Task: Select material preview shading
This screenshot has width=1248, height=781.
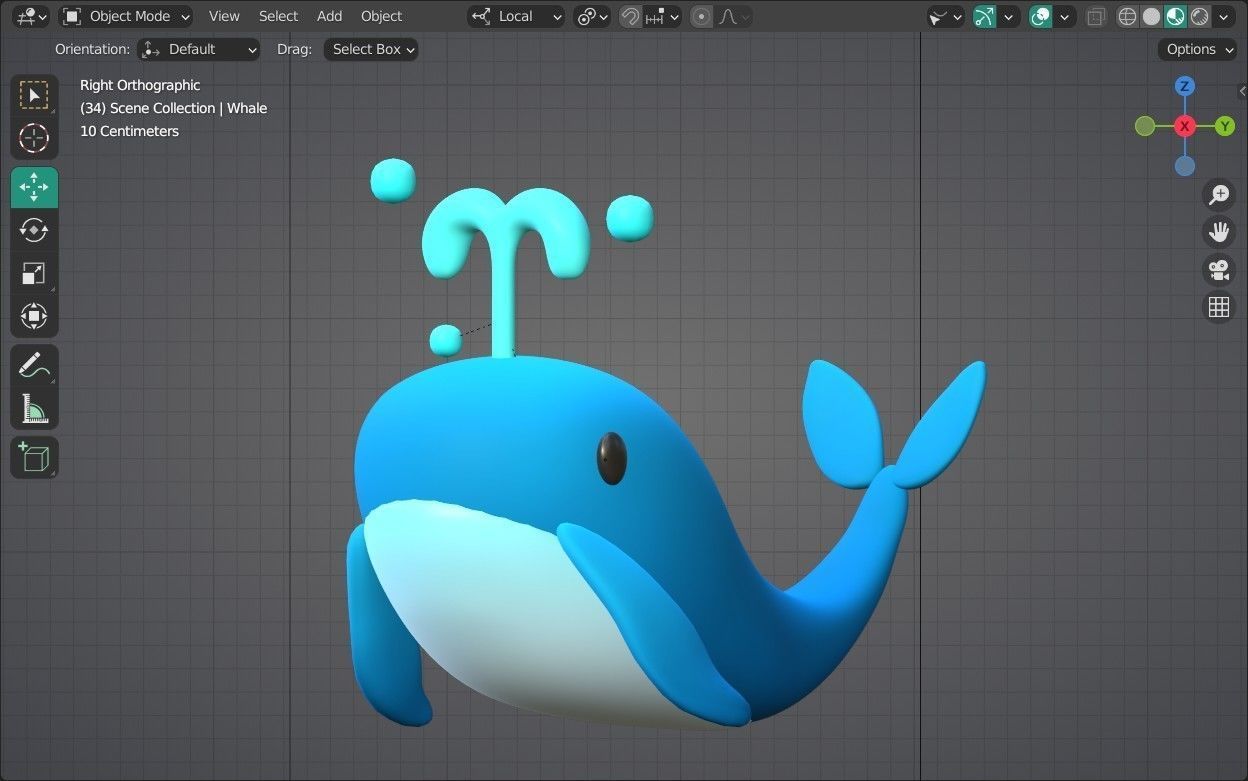Action: [x=1176, y=16]
